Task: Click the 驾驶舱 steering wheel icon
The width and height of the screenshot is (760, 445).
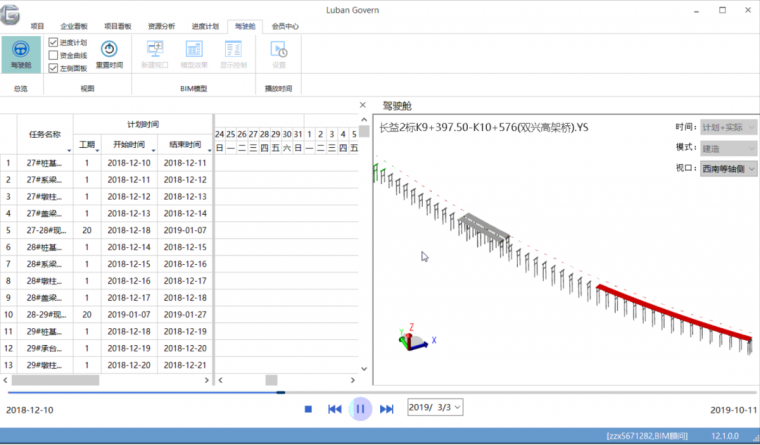Action: [21, 52]
